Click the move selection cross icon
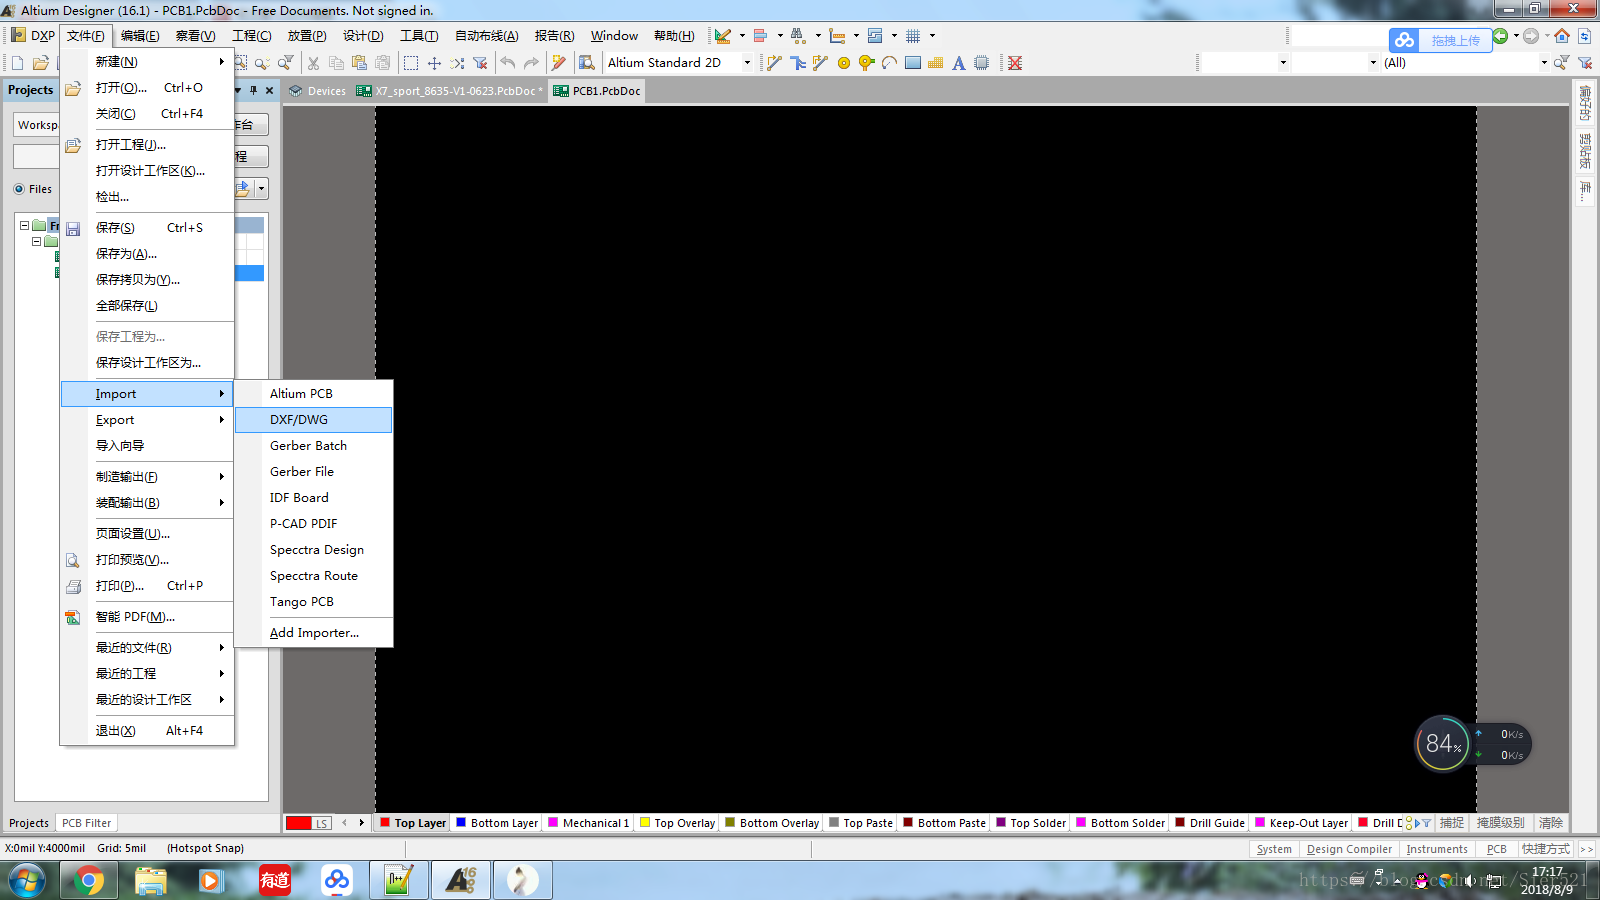1600x900 pixels. coord(434,63)
